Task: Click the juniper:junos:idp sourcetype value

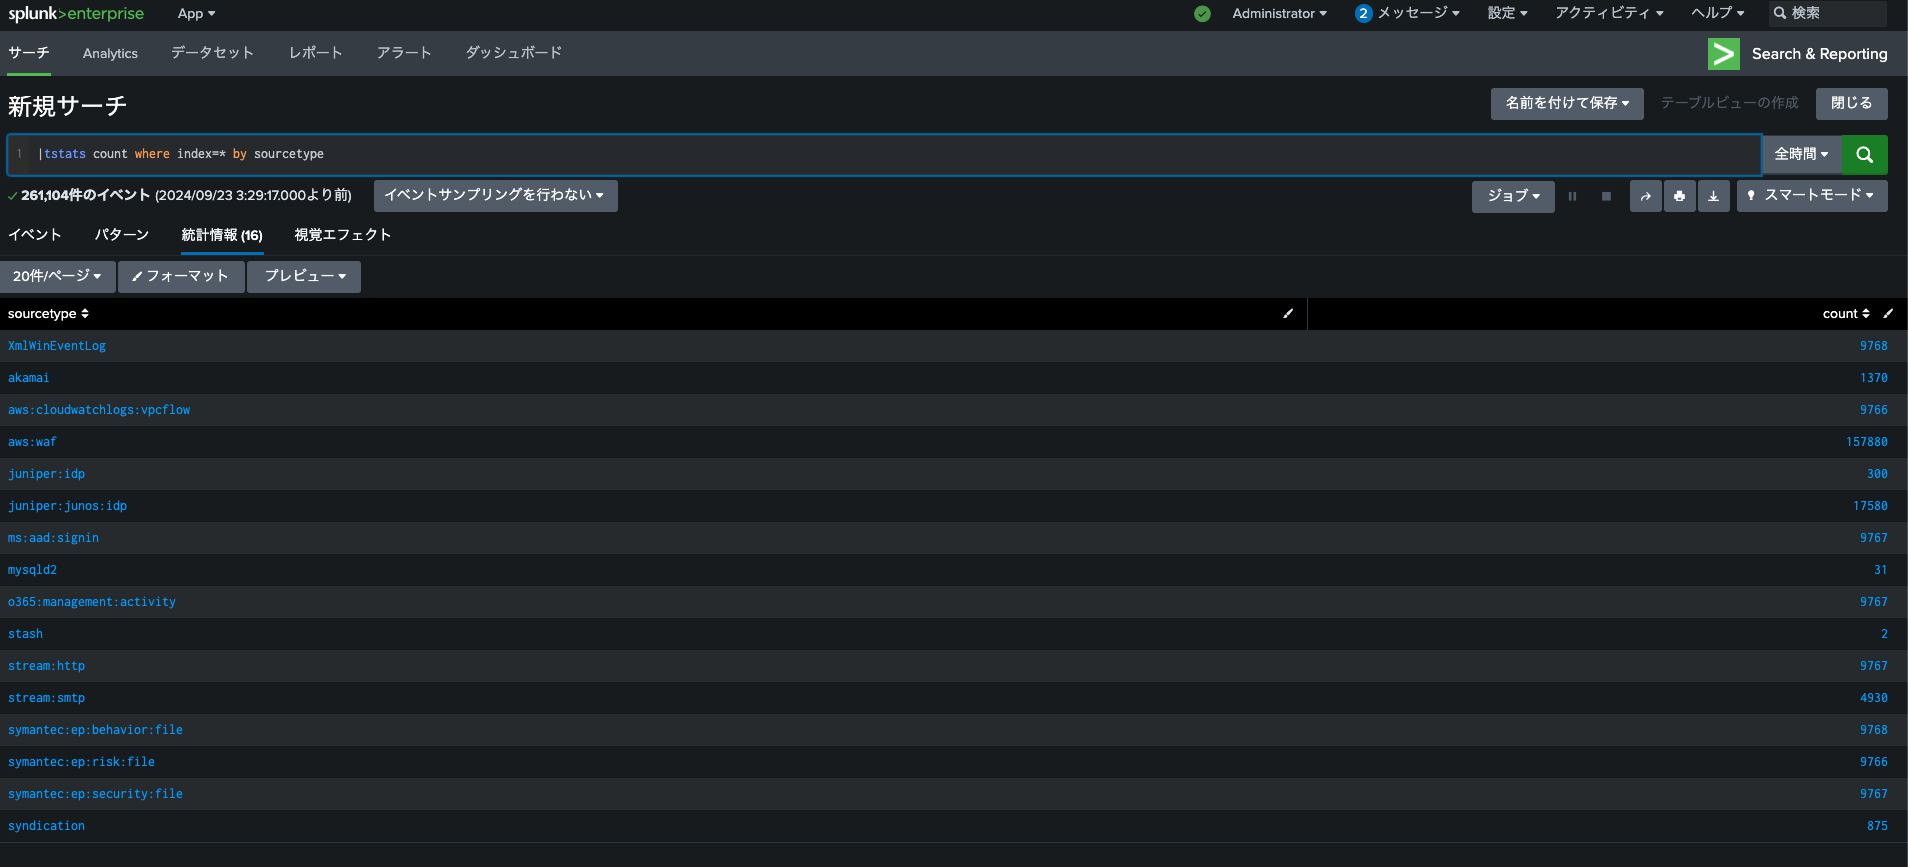Action: pos(67,506)
